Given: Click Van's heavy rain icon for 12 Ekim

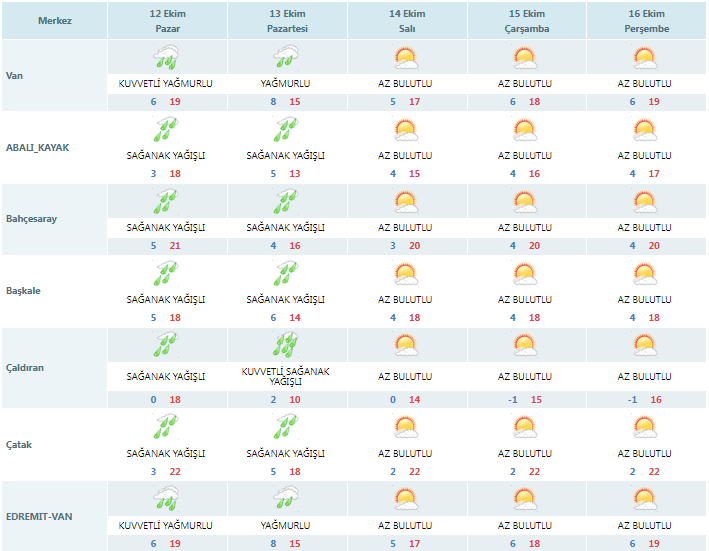Looking at the screenshot, I should click(x=166, y=58).
